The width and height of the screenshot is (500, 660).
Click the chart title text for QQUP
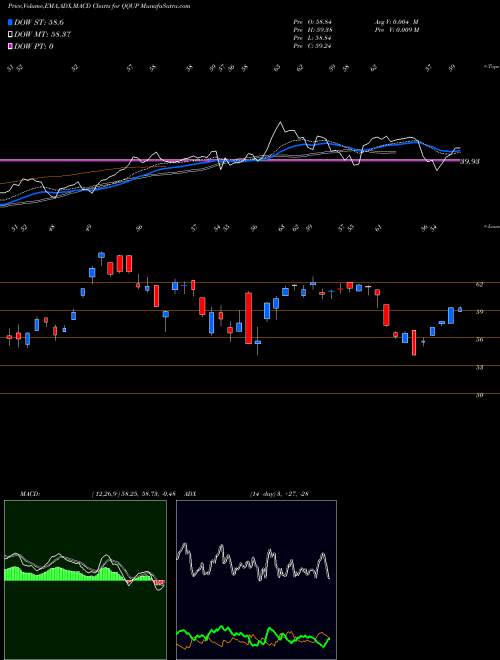coord(99,6)
